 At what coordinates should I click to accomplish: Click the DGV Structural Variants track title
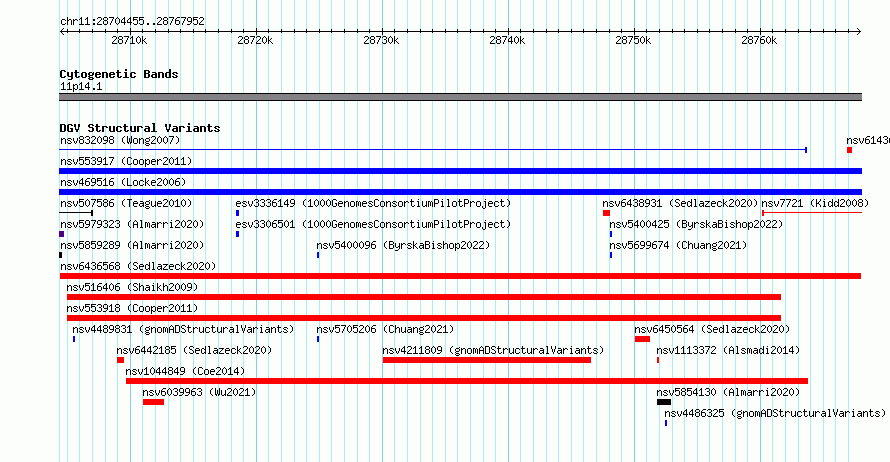point(140,128)
